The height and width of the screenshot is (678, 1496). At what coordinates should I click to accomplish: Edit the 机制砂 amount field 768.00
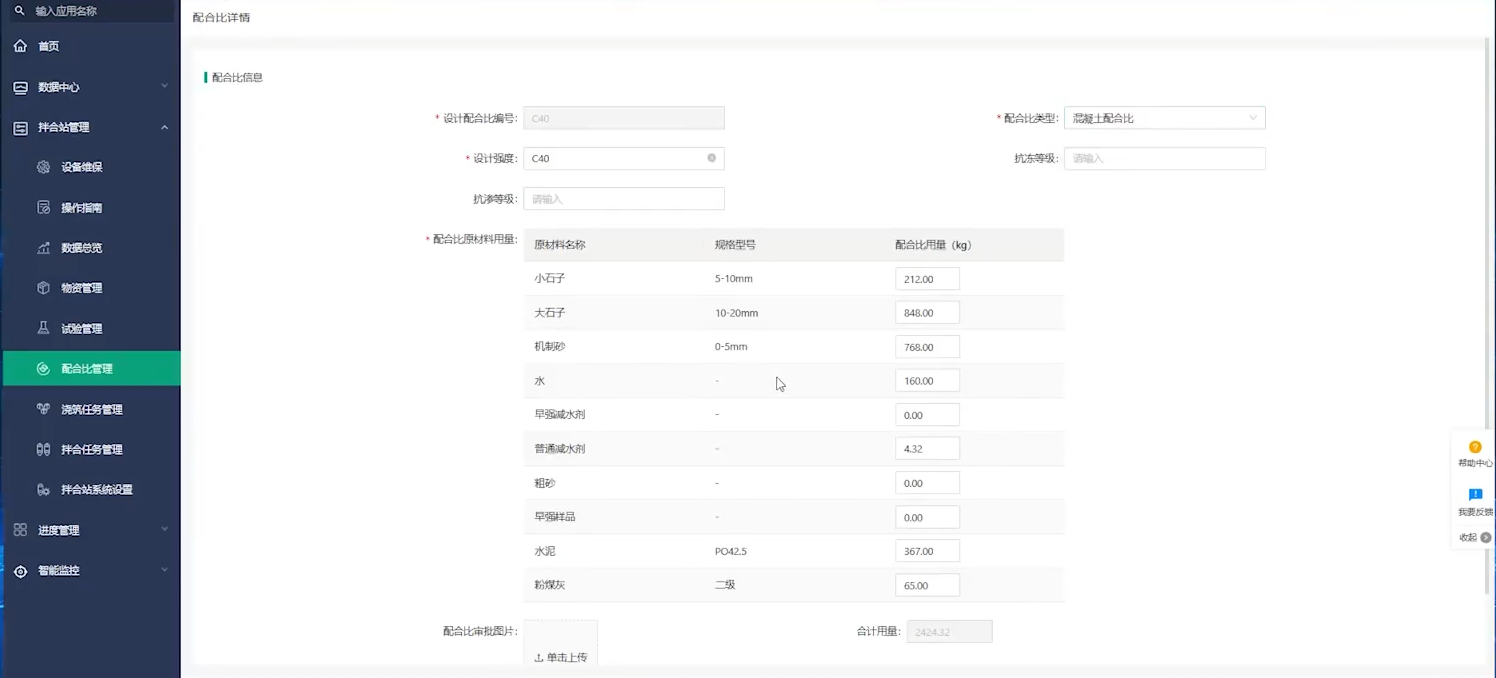coord(927,347)
